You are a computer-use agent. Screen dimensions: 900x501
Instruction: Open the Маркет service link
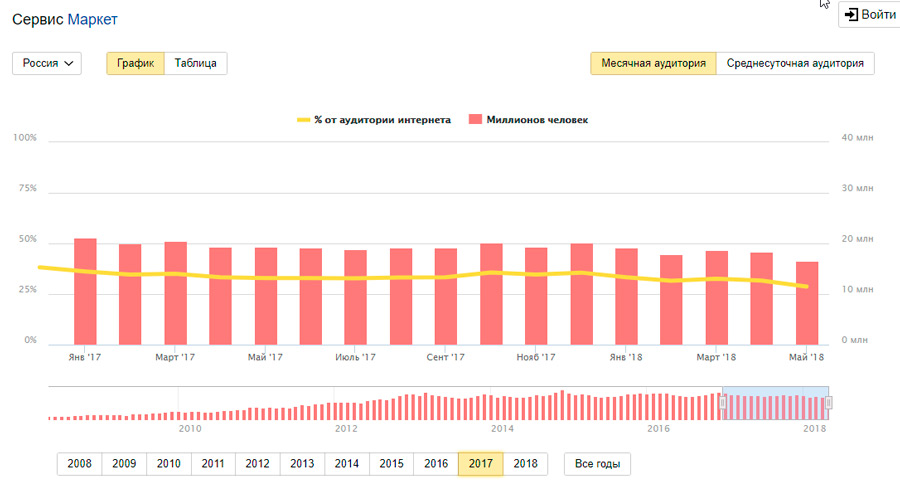pyautogui.click(x=92, y=19)
